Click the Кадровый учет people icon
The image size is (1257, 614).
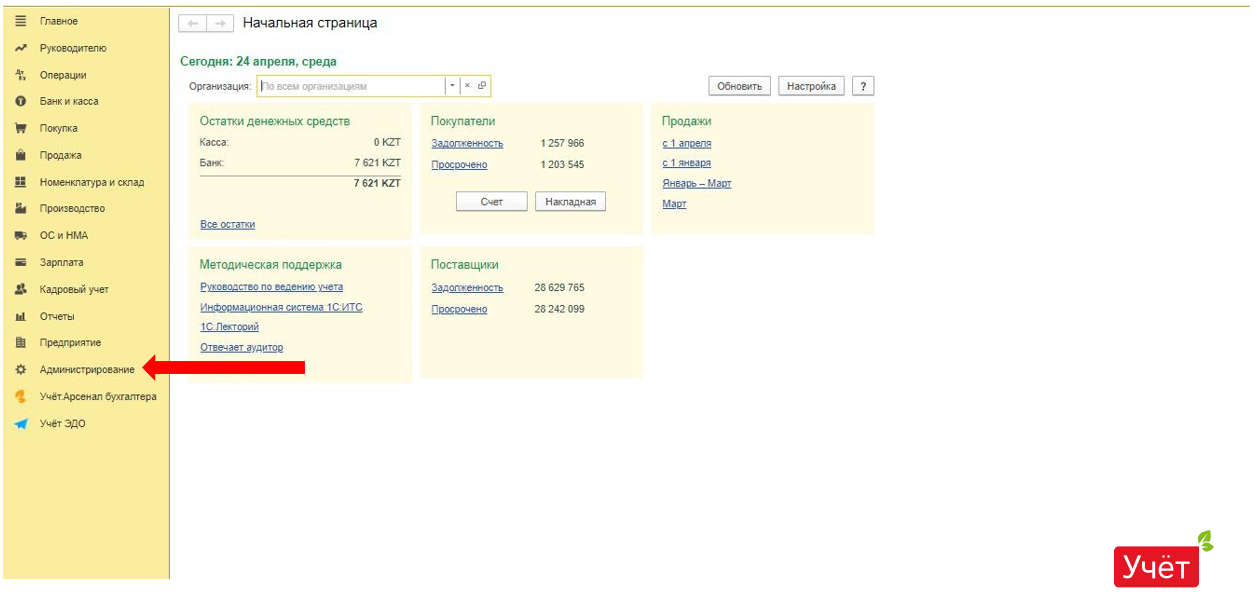[x=20, y=290]
